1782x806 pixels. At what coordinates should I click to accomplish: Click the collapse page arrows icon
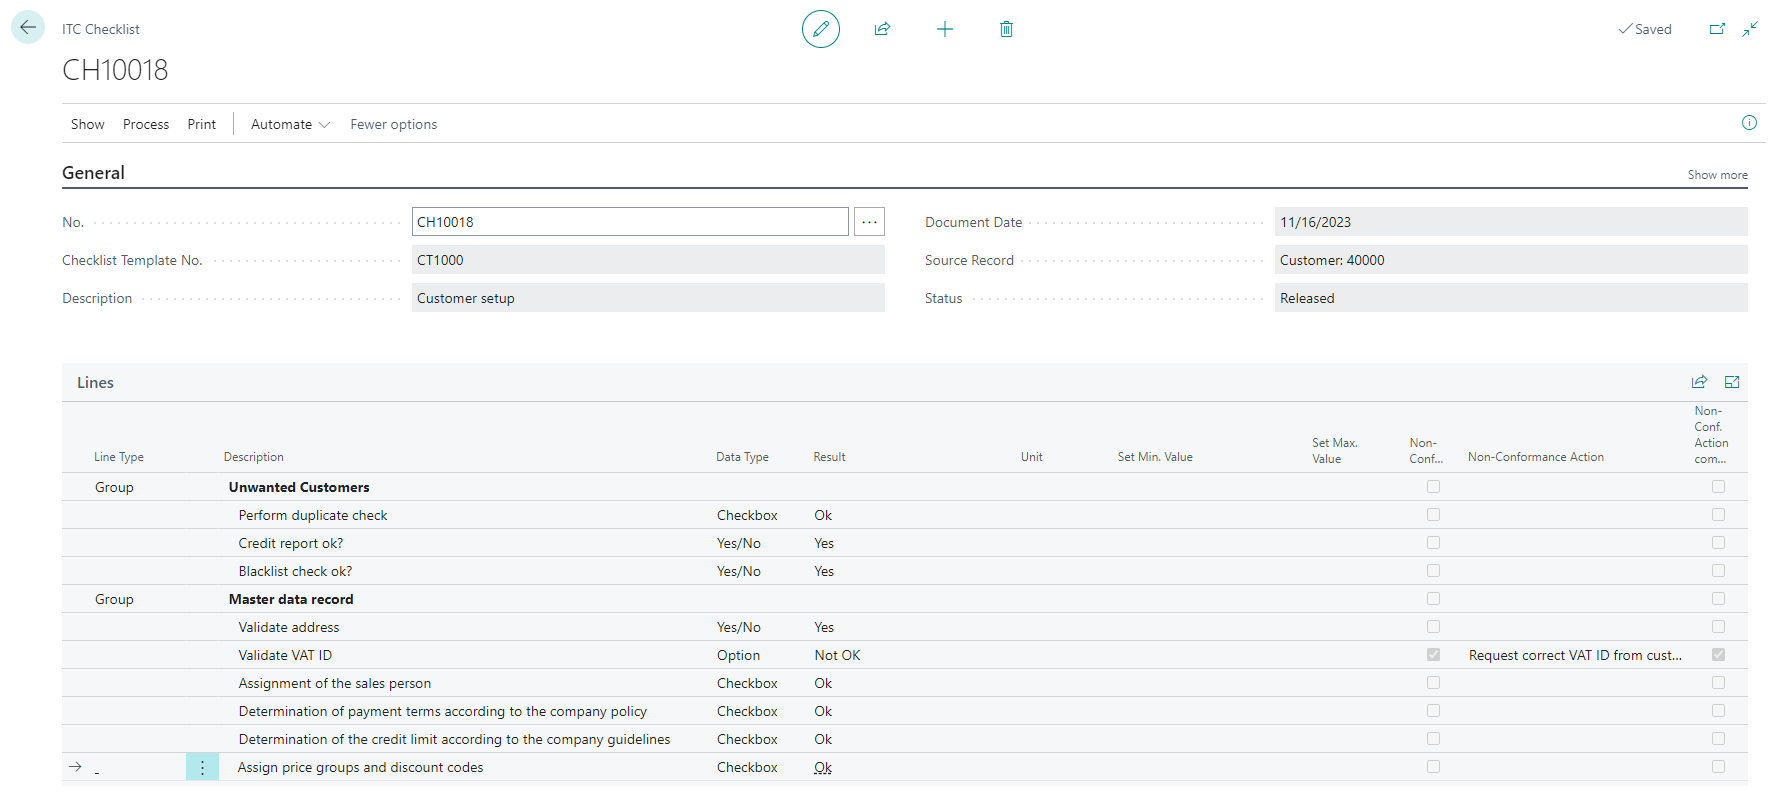click(x=1750, y=29)
